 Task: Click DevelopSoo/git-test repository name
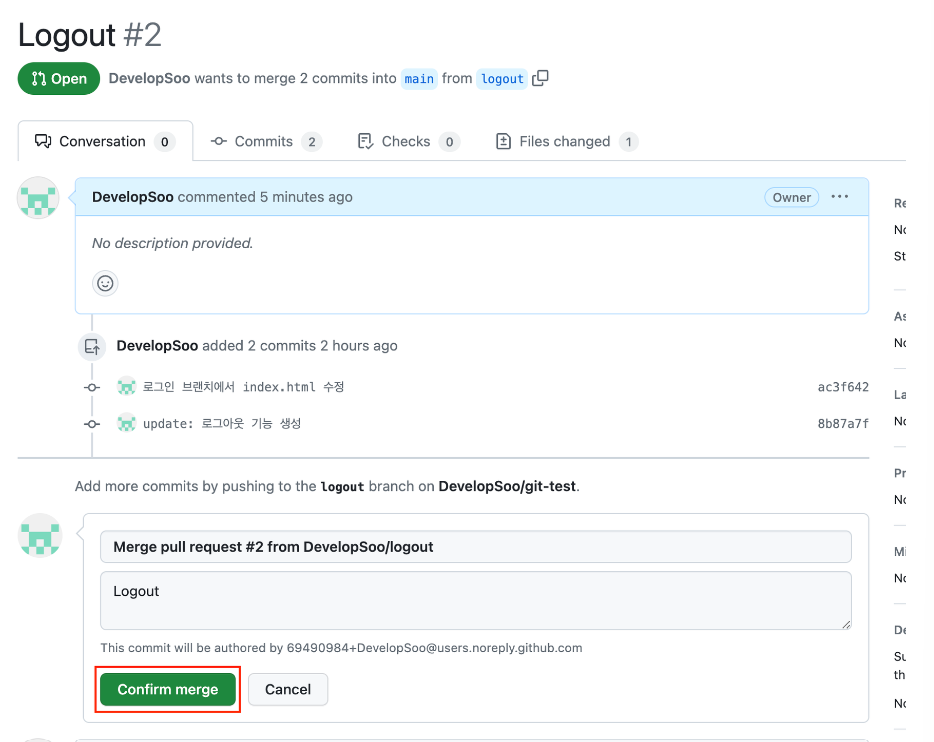(507, 486)
